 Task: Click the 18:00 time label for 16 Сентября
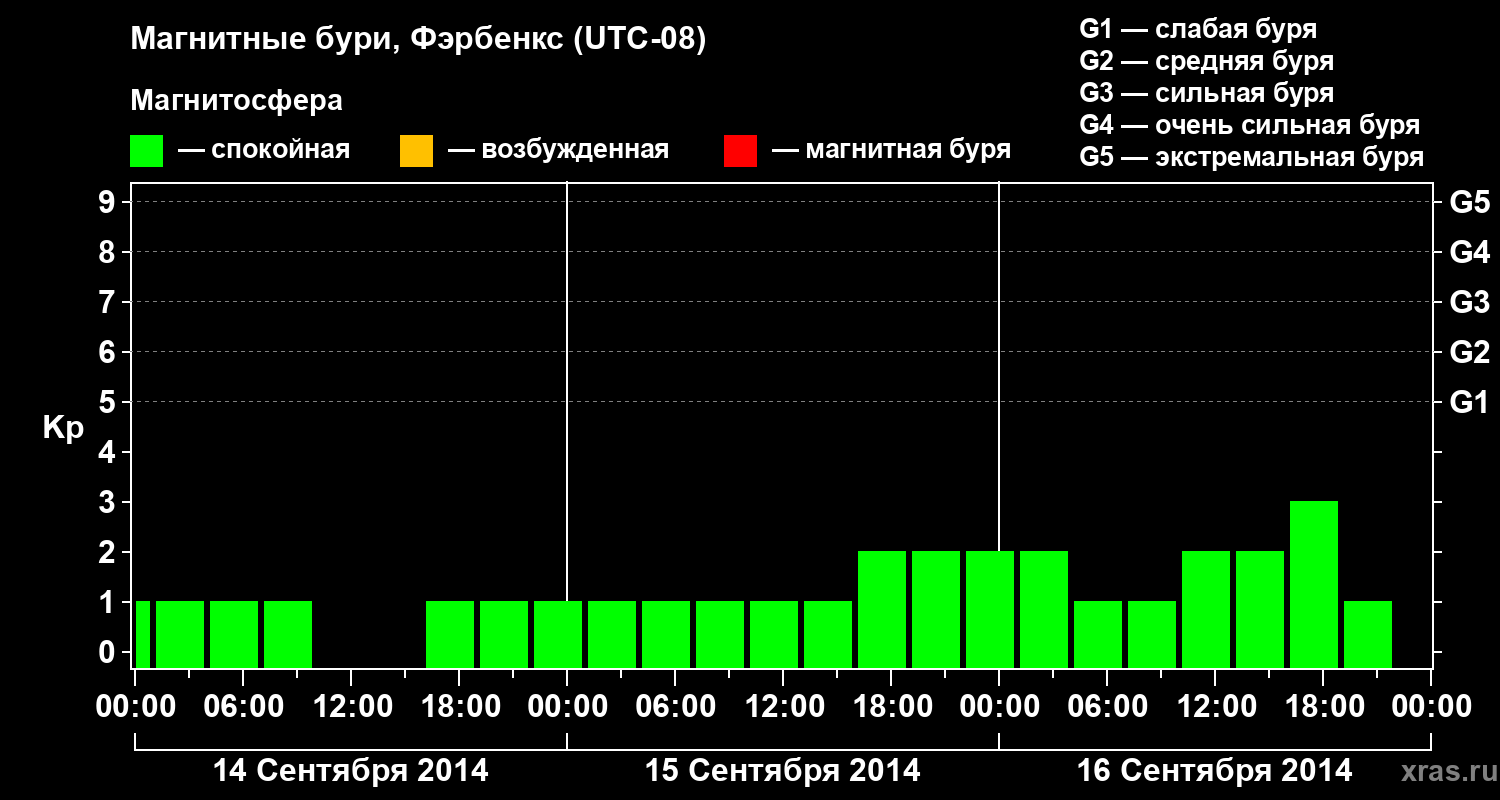(1323, 706)
